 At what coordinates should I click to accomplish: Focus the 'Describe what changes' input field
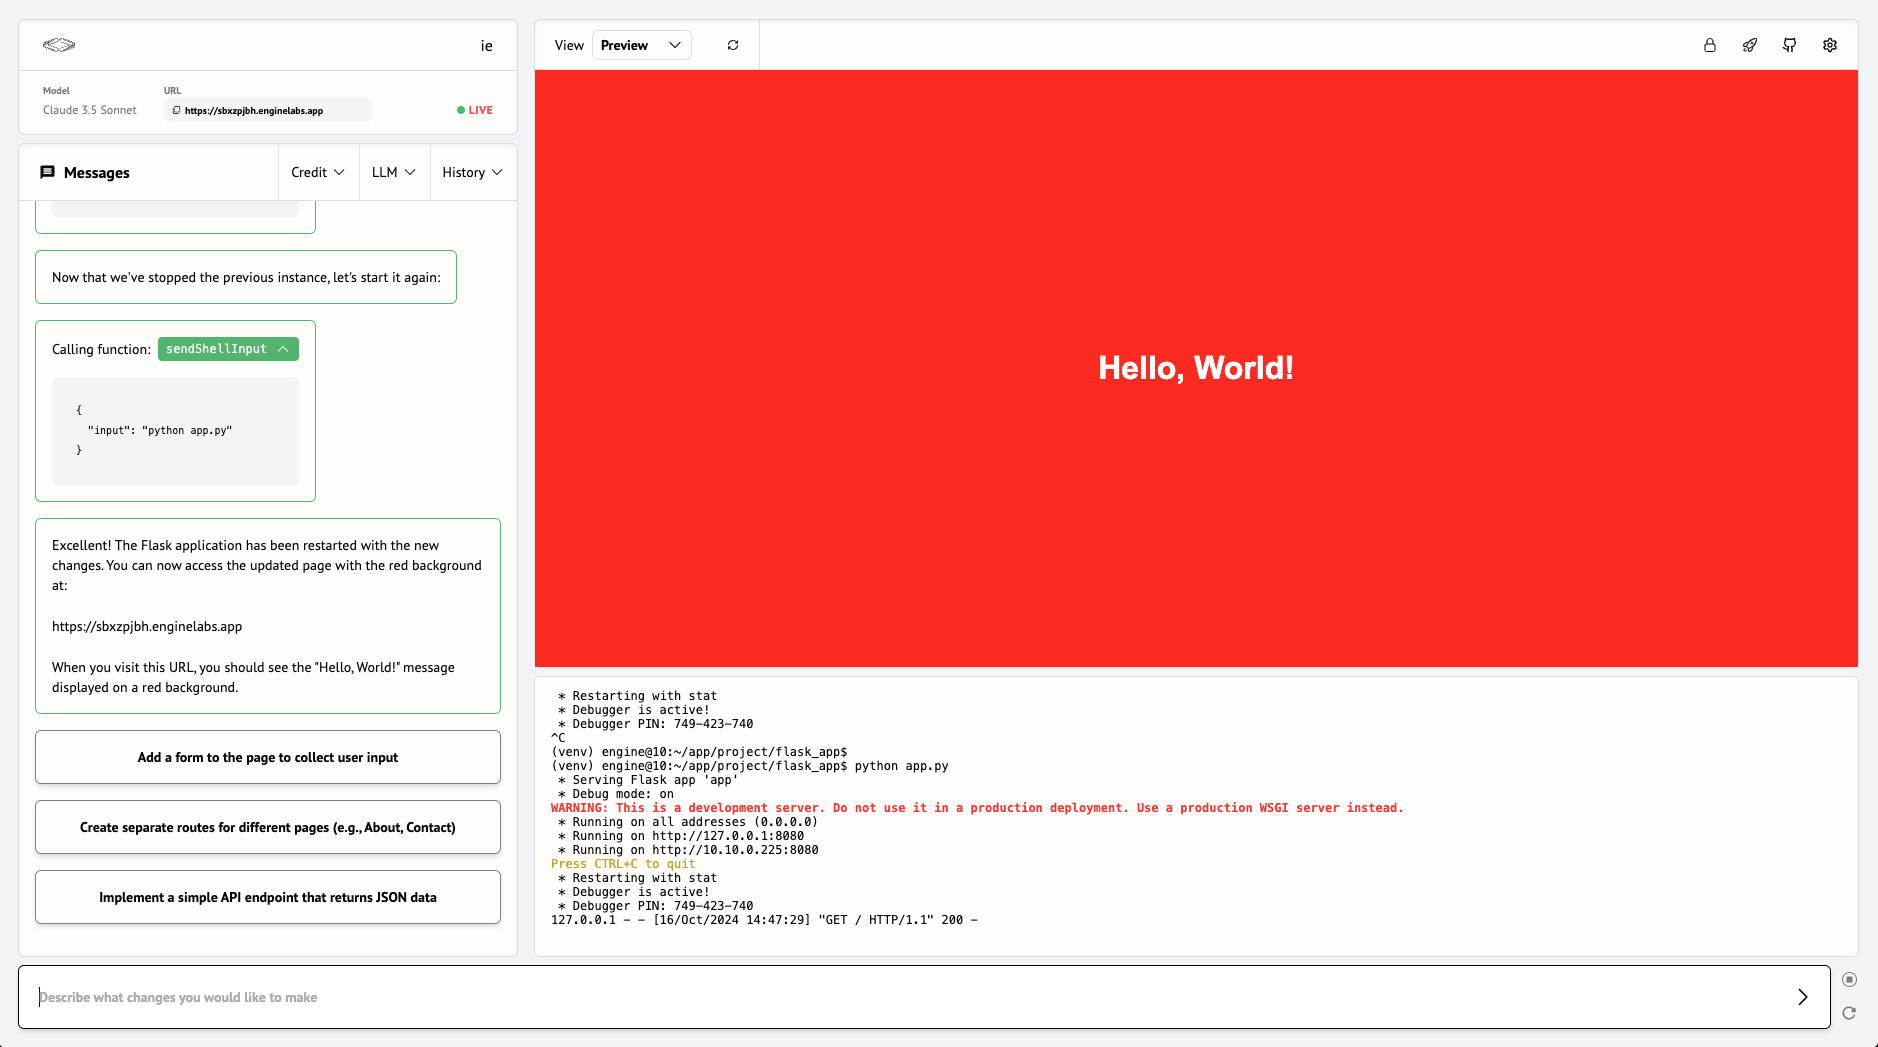(924, 997)
